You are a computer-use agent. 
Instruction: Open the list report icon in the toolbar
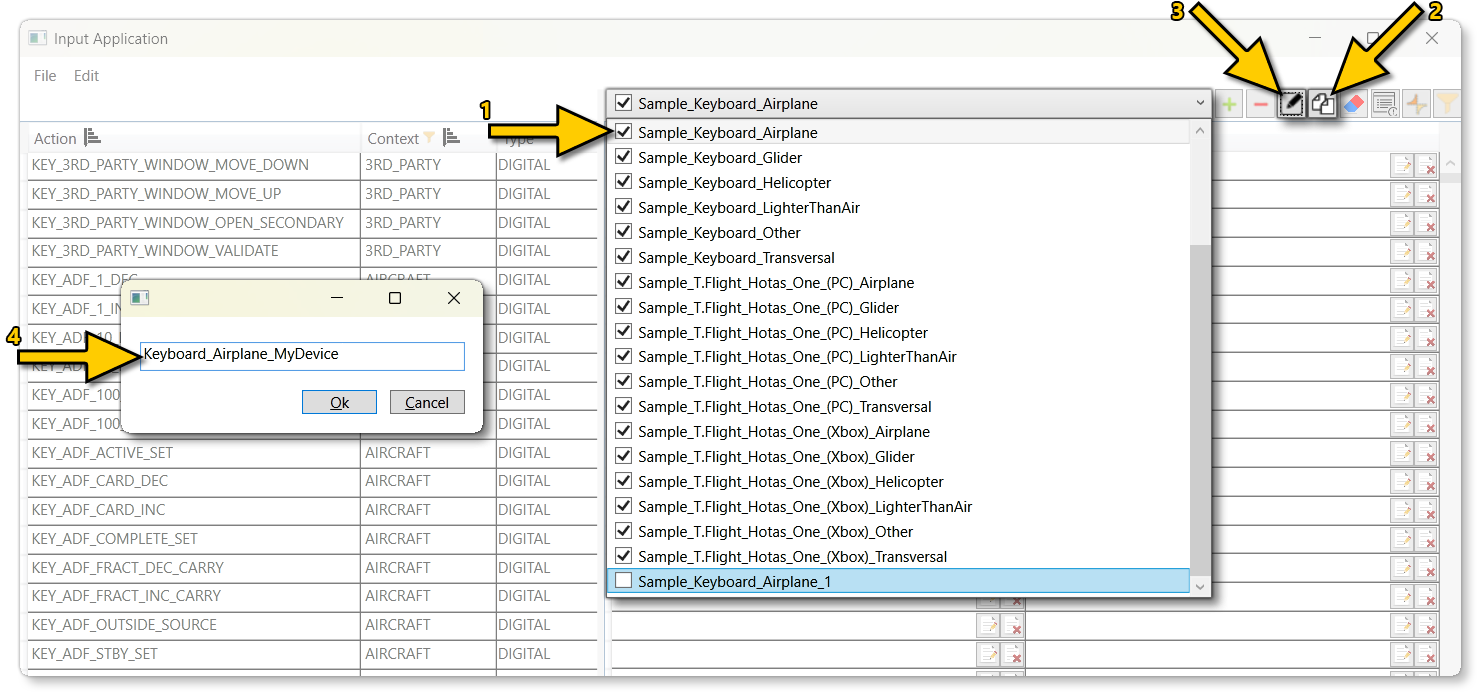pos(1386,102)
